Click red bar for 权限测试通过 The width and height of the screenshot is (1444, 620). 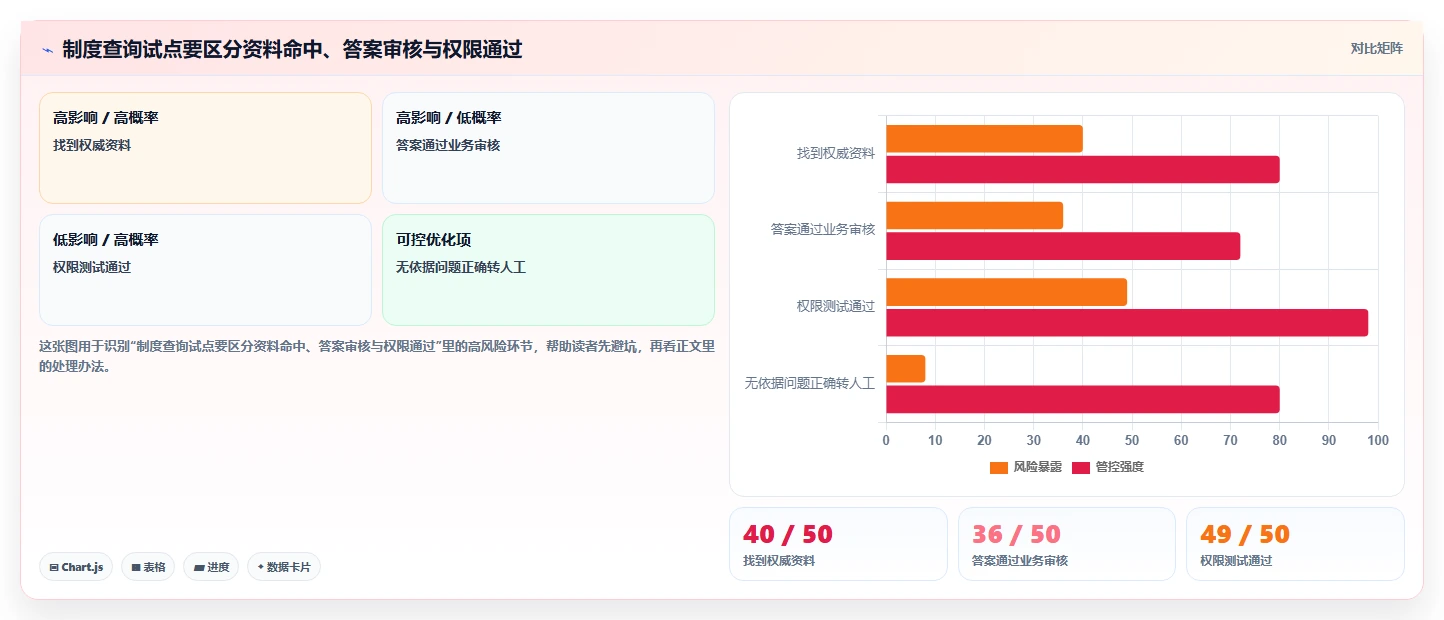click(x=1127, y=323)
